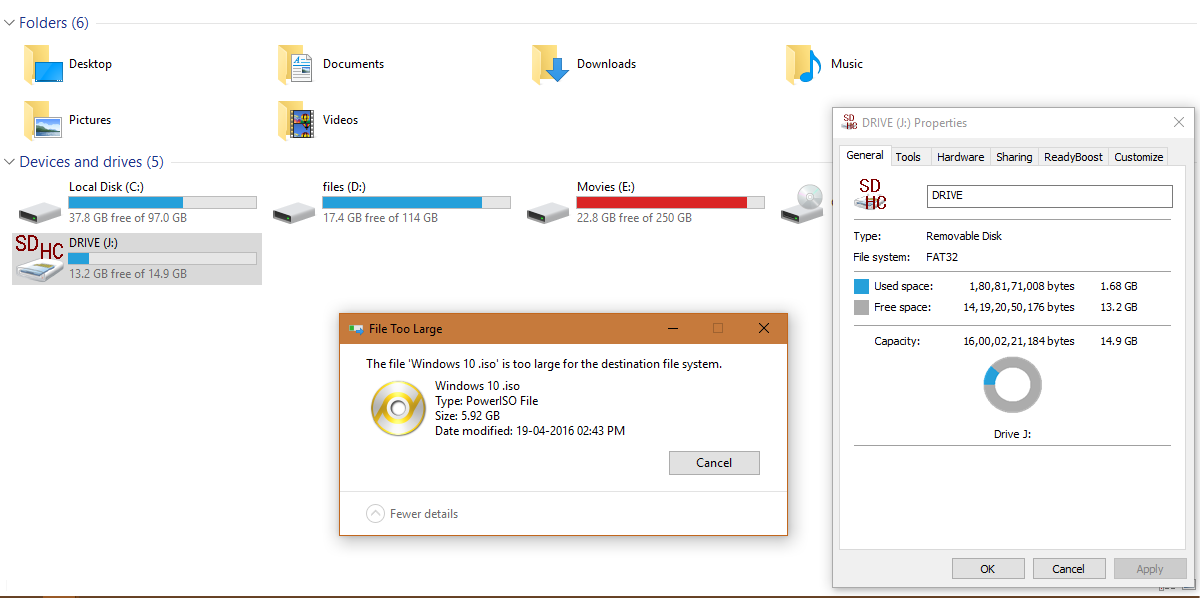Click the 'FAT32' file system value

pos(943,257)
